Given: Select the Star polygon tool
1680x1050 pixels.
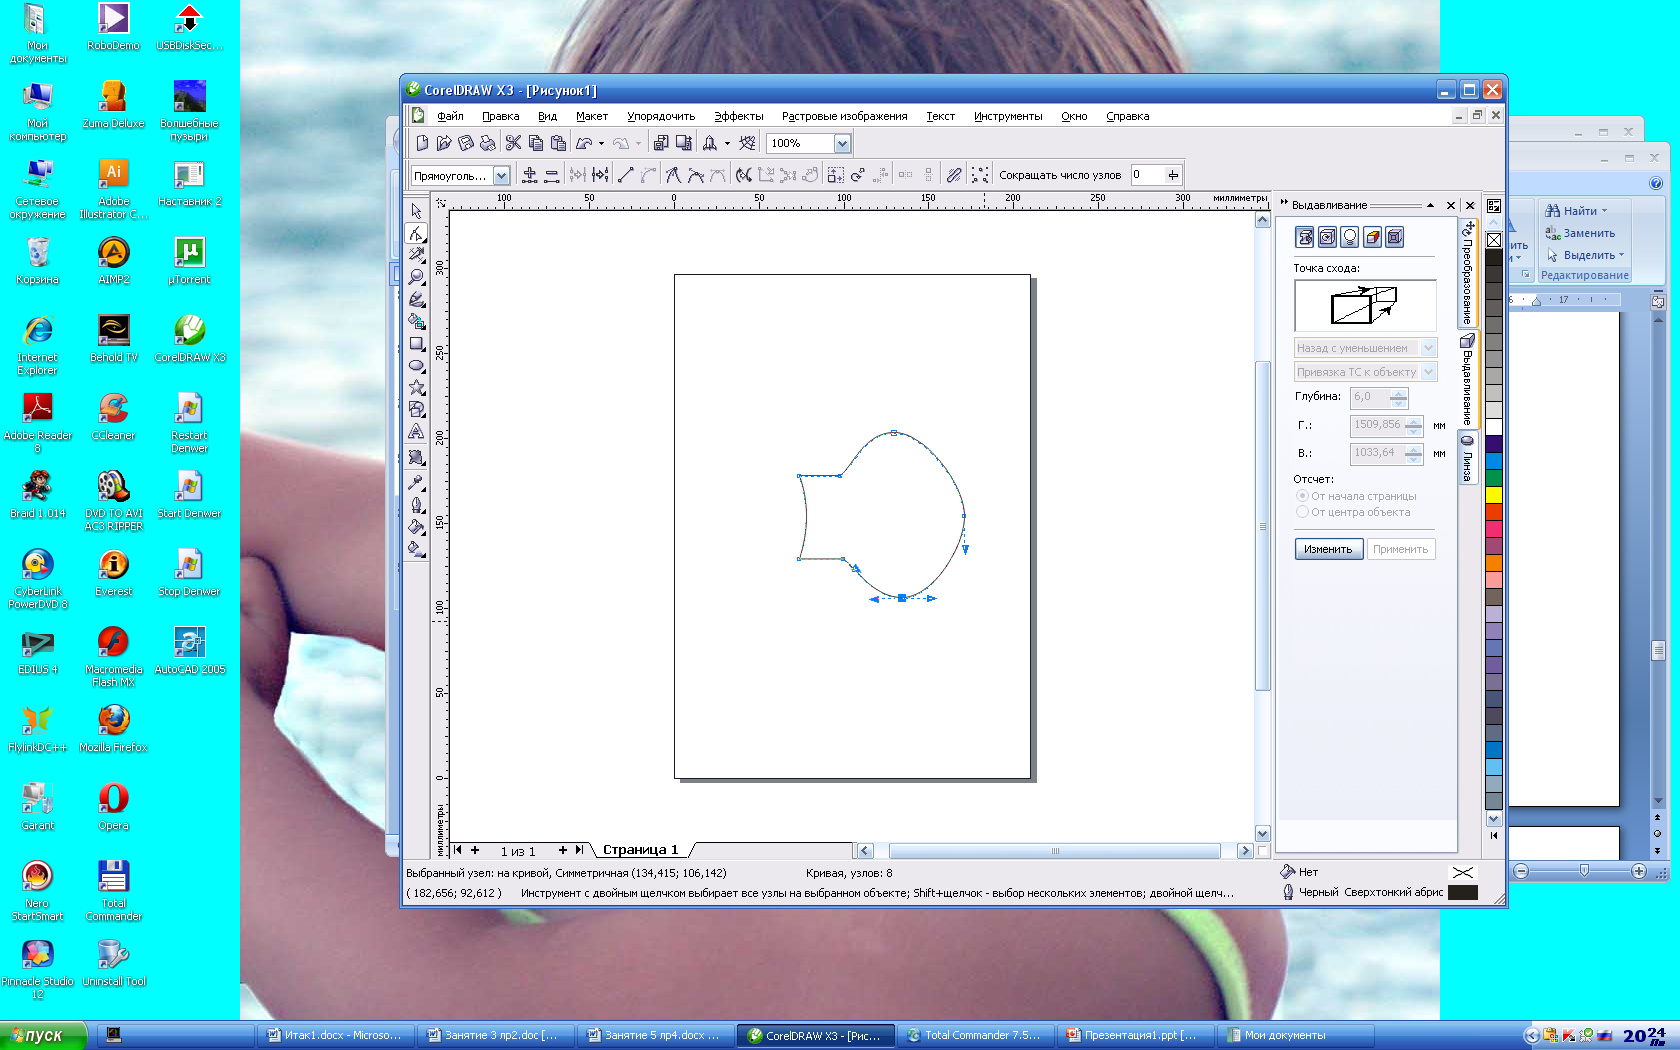Looking at the screenshot, I should coord(417,387).
